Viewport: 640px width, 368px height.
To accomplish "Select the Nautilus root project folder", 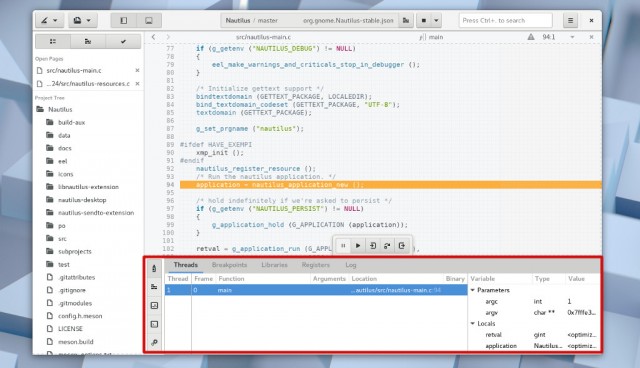I will pyautogui.click(x=60, y=109).
